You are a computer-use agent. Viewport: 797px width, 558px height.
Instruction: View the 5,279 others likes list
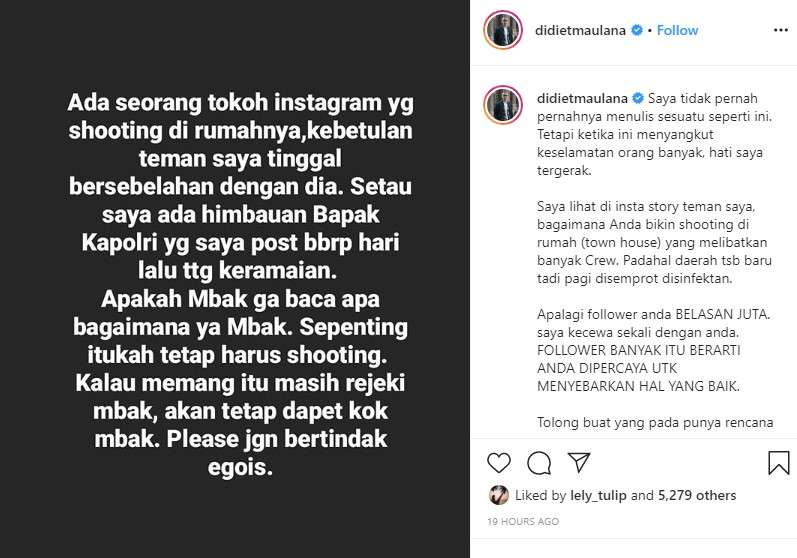tap(697, 495)
